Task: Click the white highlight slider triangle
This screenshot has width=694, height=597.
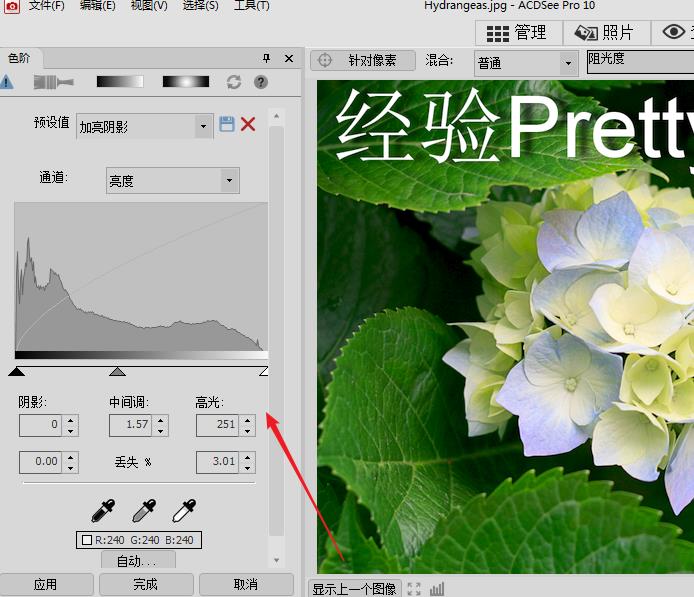Action: (264, 371)
